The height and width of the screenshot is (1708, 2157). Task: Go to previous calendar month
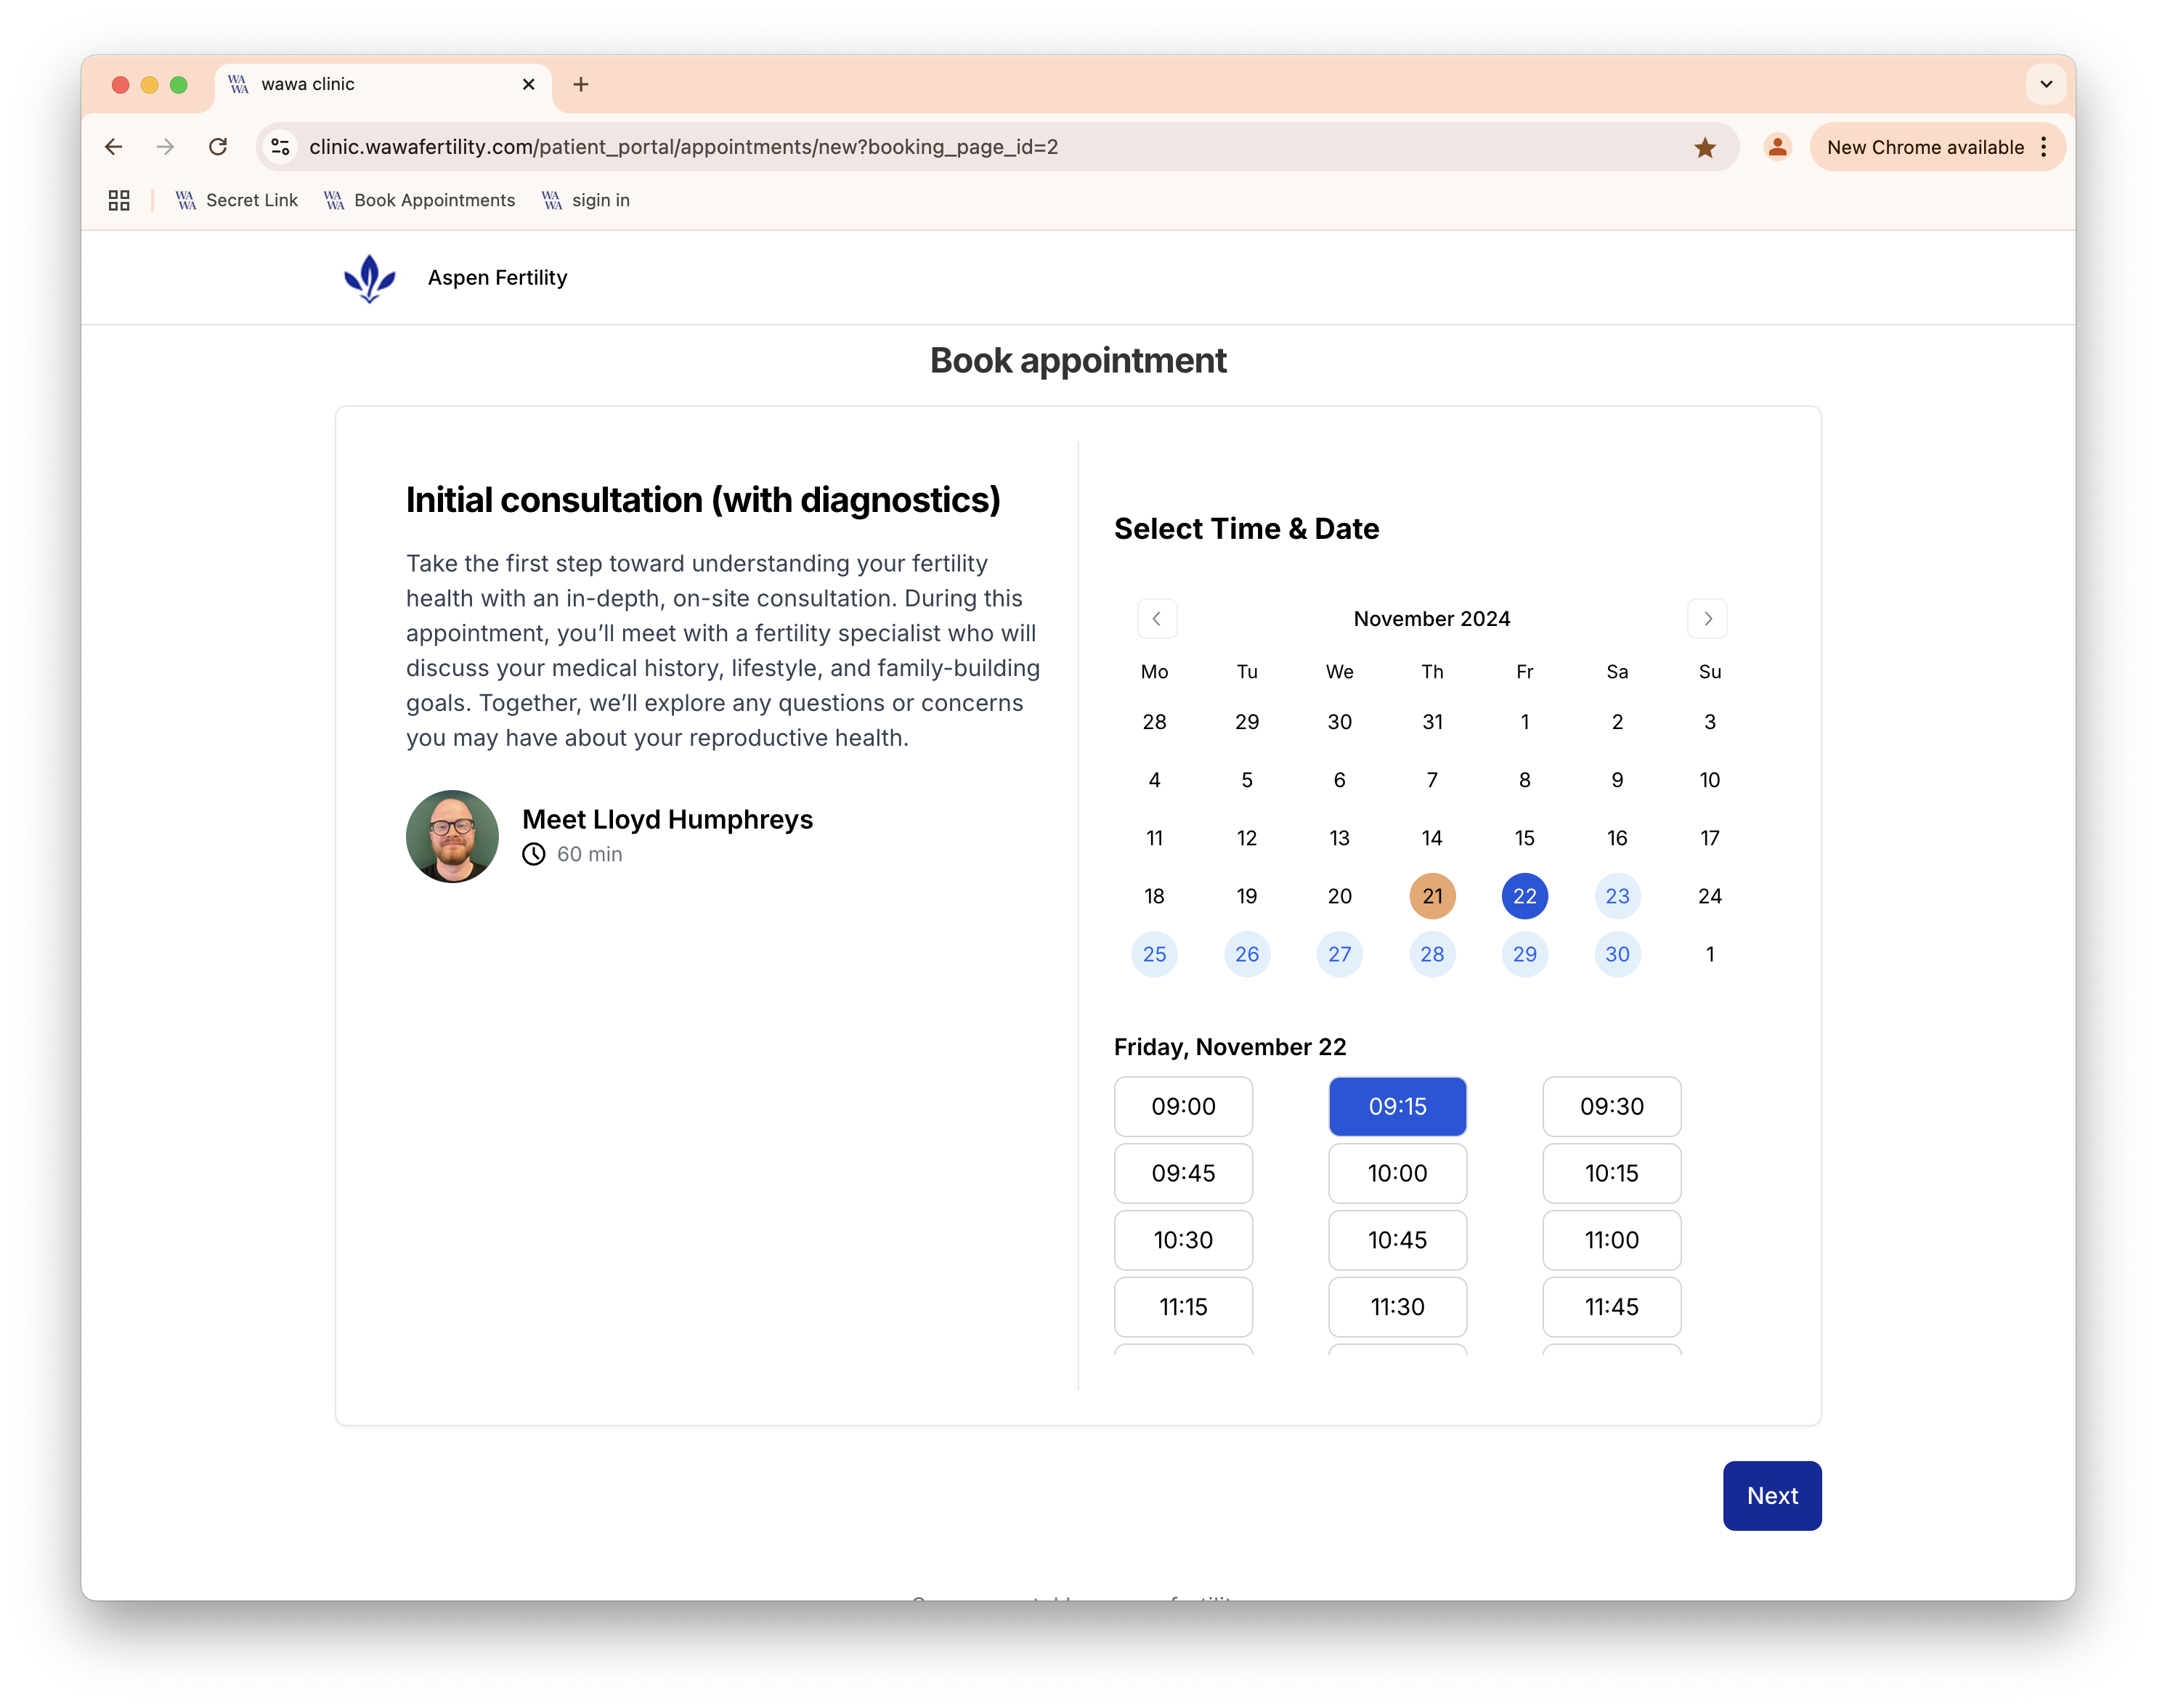pos(1157,619)
